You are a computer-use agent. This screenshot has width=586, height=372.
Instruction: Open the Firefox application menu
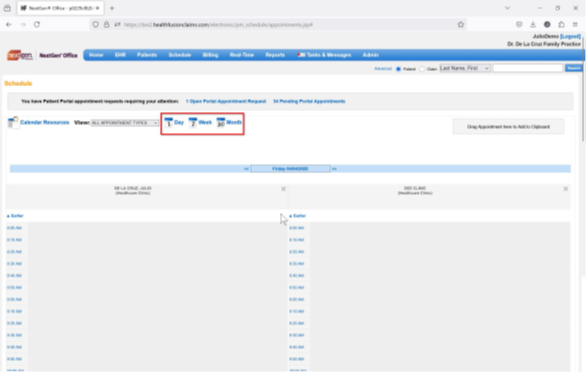[x=575, y=25]
